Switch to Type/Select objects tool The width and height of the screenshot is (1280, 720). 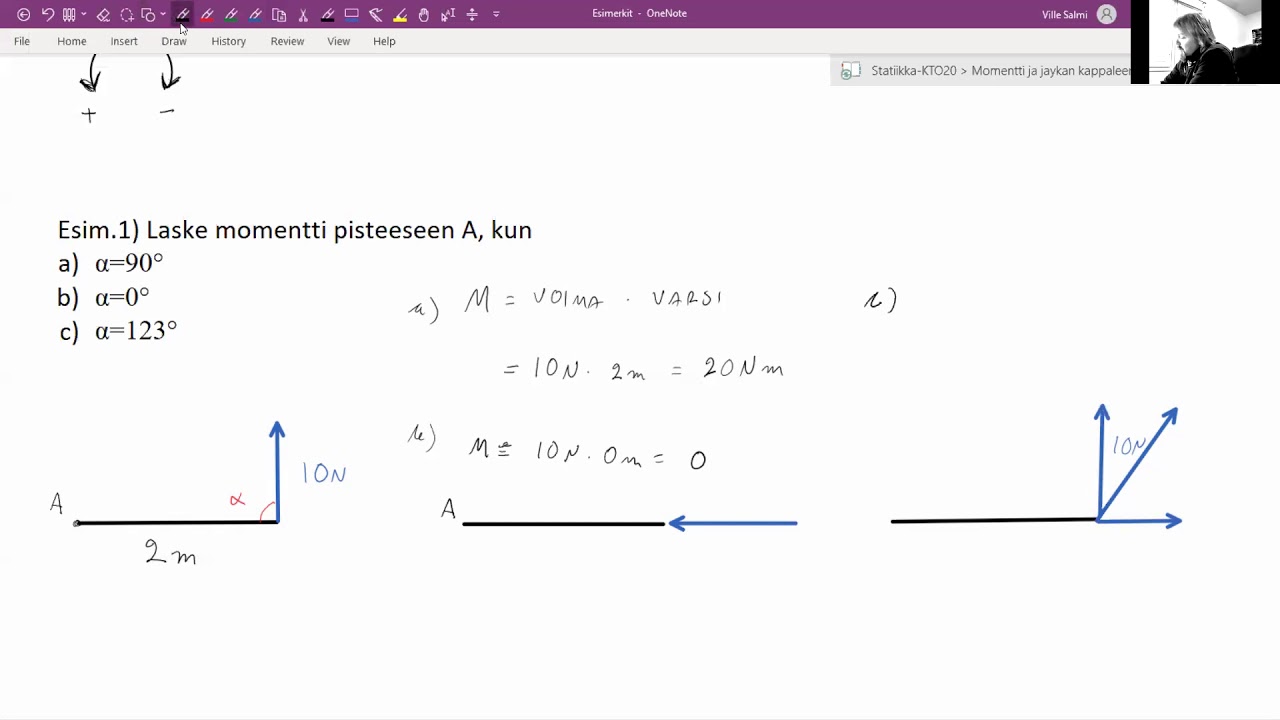point(448,14)
